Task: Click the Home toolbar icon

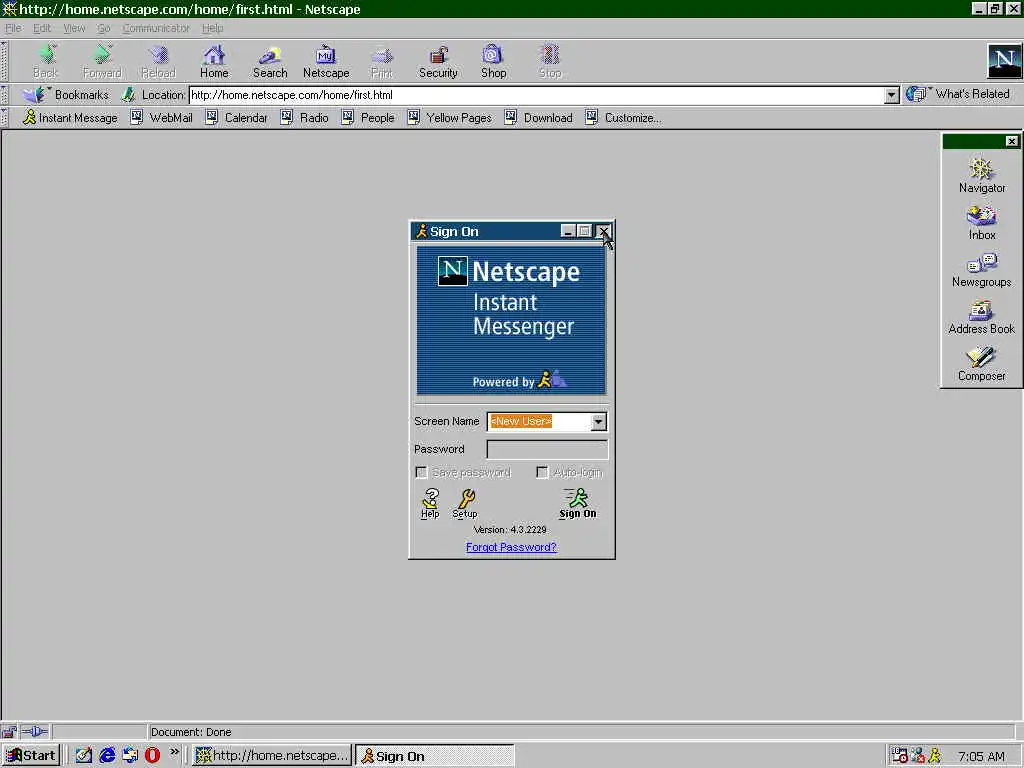Action: [214, 62]
